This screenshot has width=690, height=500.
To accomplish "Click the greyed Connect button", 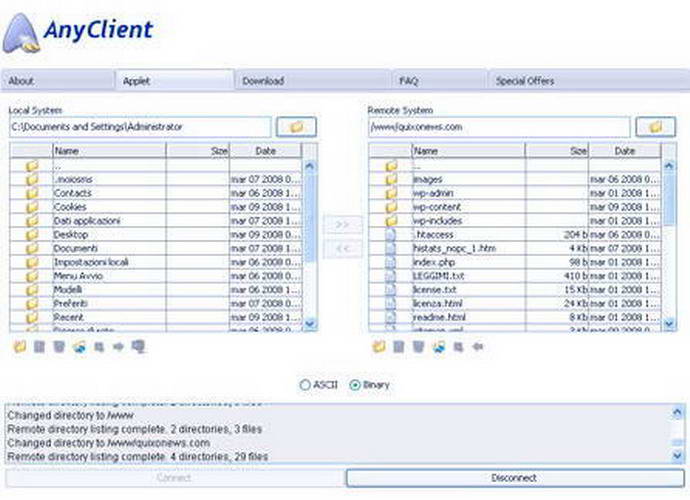I will tap(174, 478).
